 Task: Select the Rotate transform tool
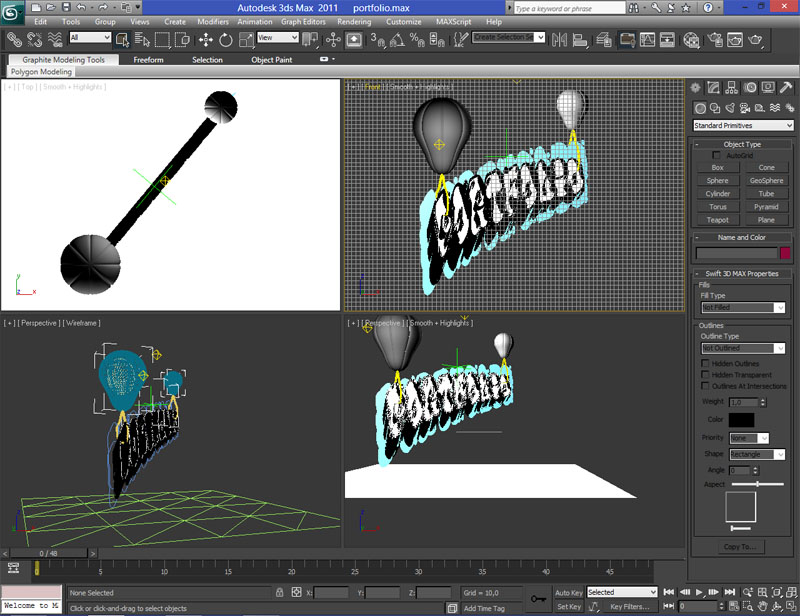225,40
